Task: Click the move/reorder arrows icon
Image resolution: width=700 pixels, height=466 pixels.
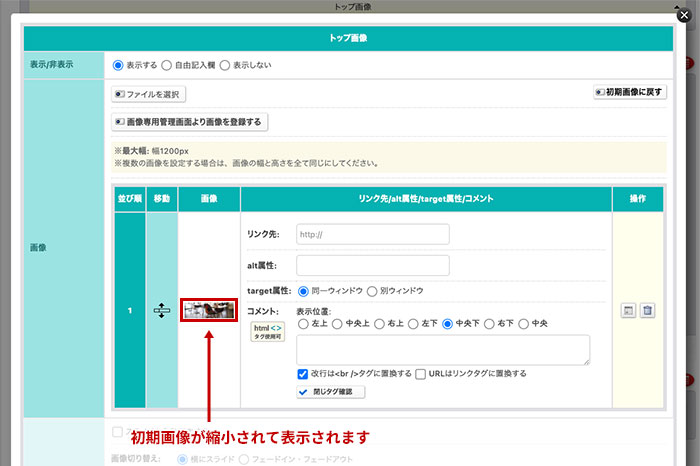Action: click(x=162, y=311)
